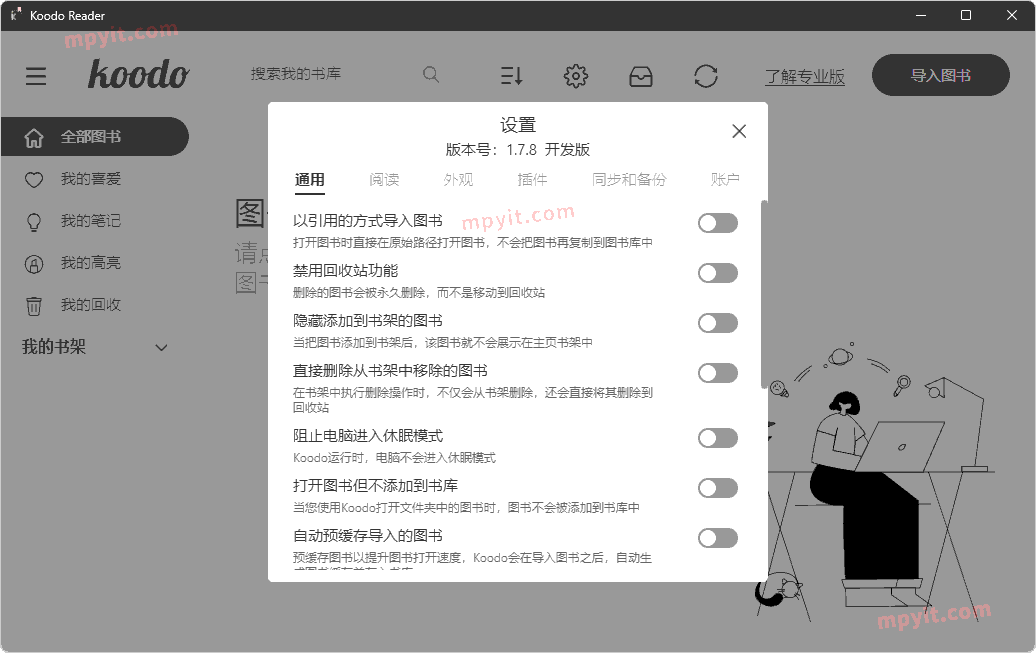Click the trash icon for 我的回收
Image resolution: width=1036 pixels, height=653 pixels.
tap(34, 306)
